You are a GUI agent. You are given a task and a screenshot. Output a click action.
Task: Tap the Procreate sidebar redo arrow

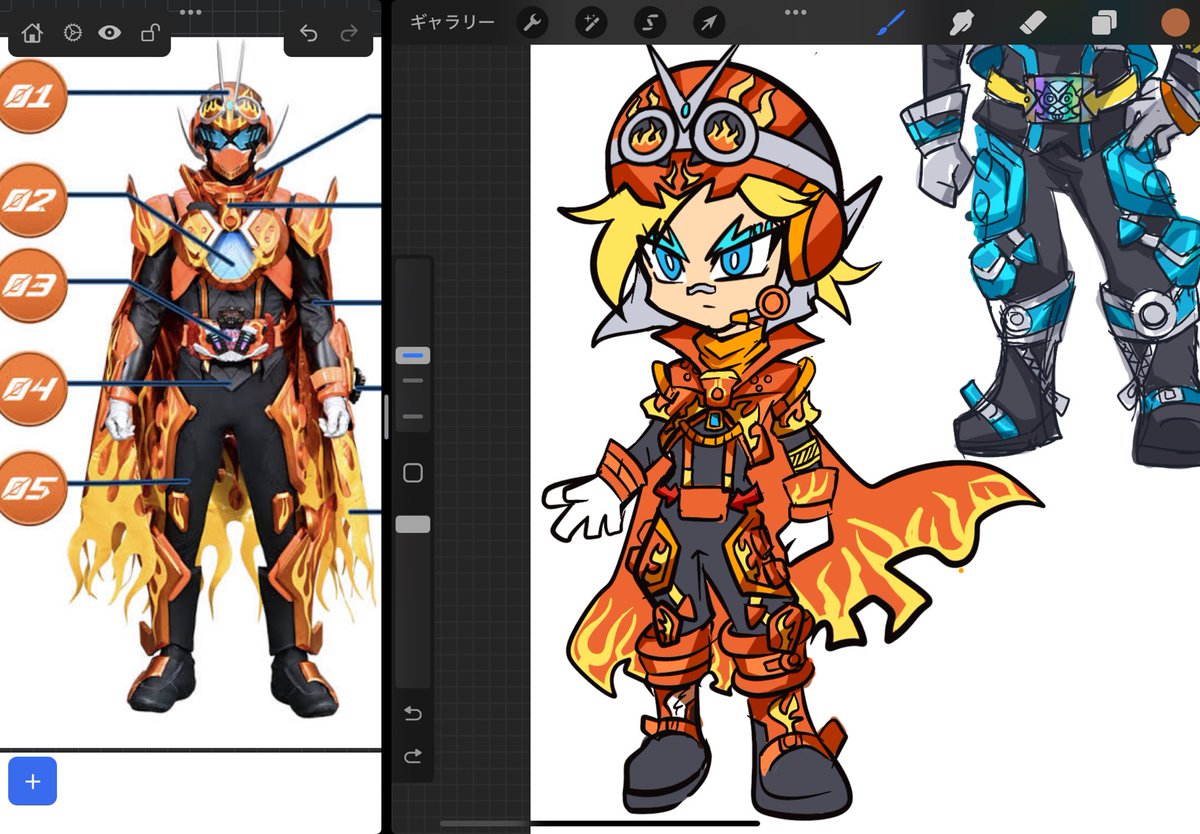[413, 757]
